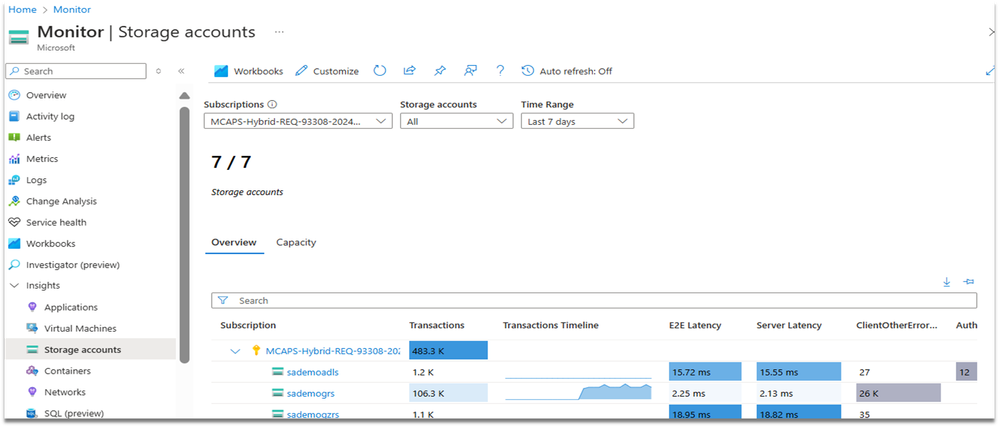Open Logs in the sidebar
Image resolution: width=999 pixels, height=427 pixels.
(x=36, y=180)
